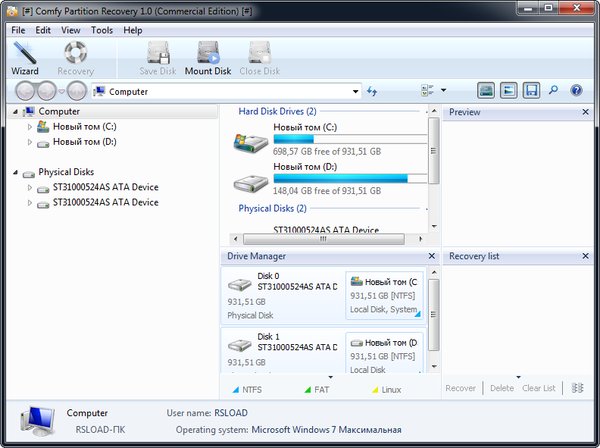600x448 pixels.
Task: Click the vertical scrollbar of drives list
Action: 434,150
